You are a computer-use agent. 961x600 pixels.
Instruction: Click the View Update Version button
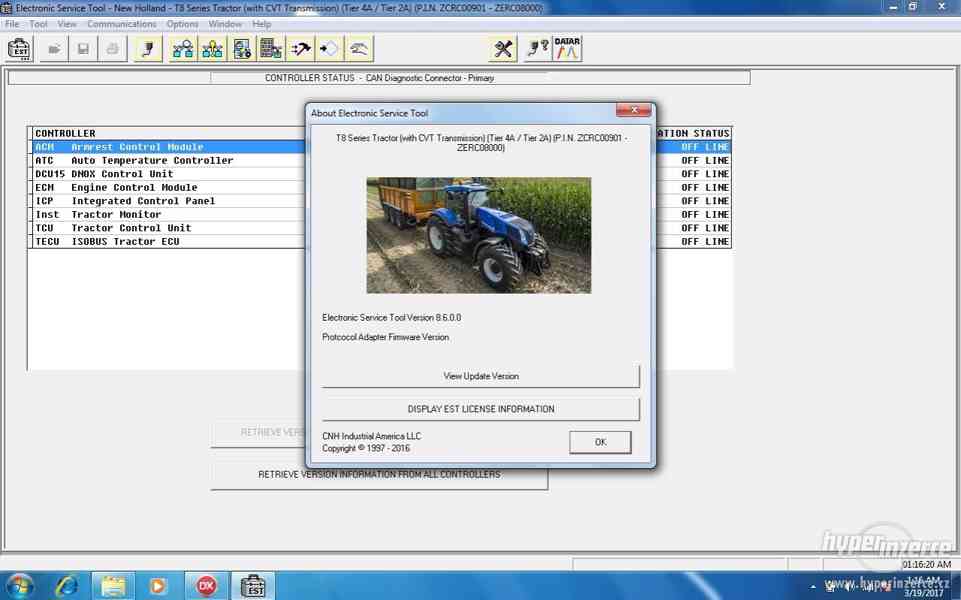tap(480, 376)
